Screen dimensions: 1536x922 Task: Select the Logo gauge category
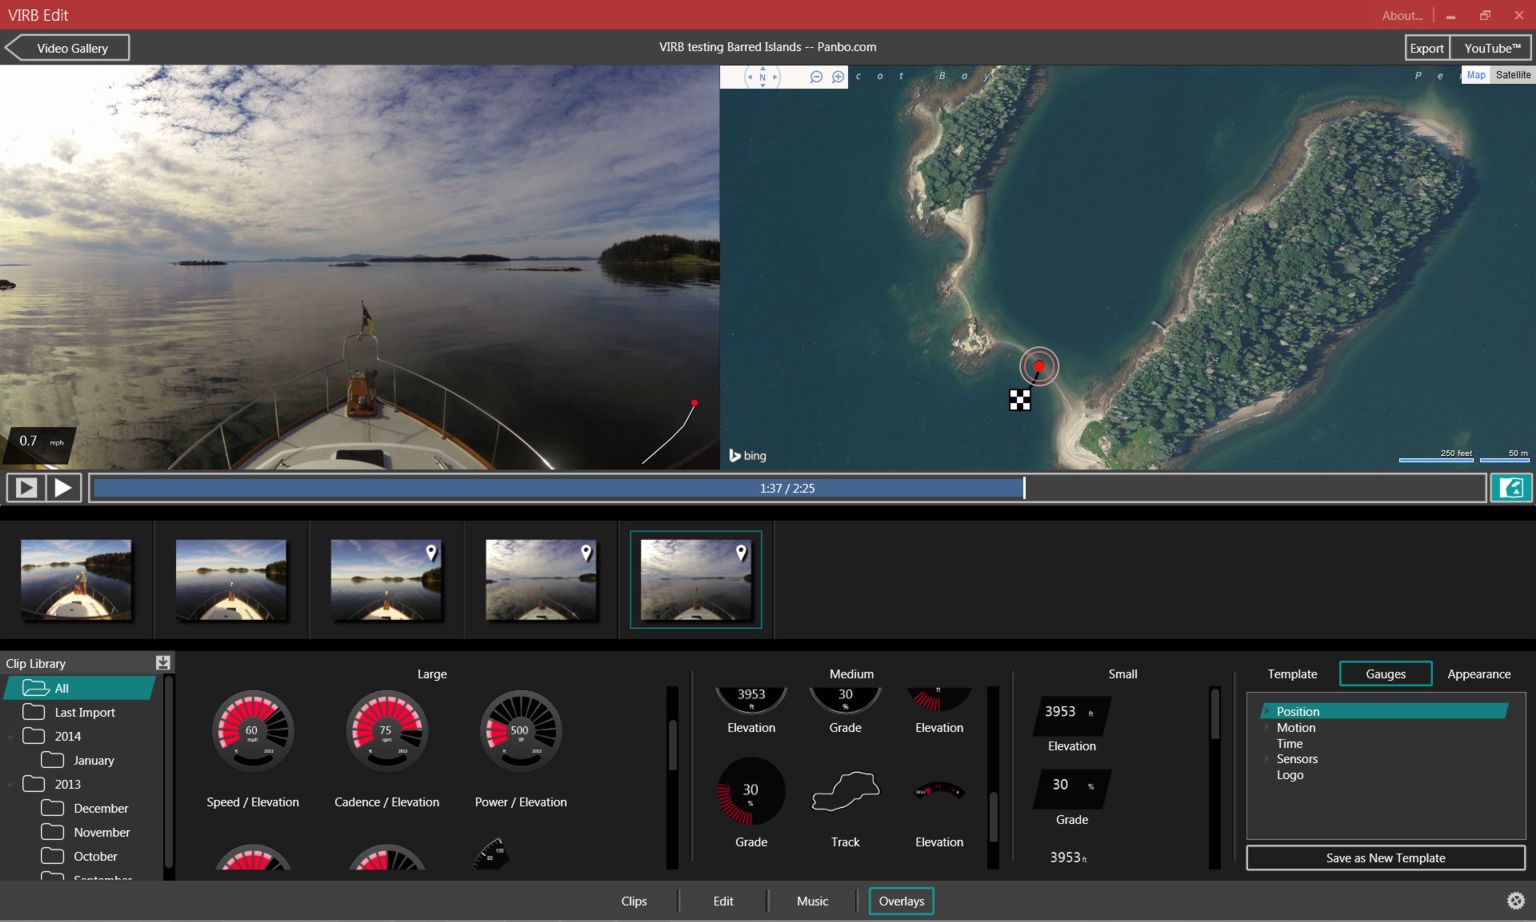tap(1290, 775)
